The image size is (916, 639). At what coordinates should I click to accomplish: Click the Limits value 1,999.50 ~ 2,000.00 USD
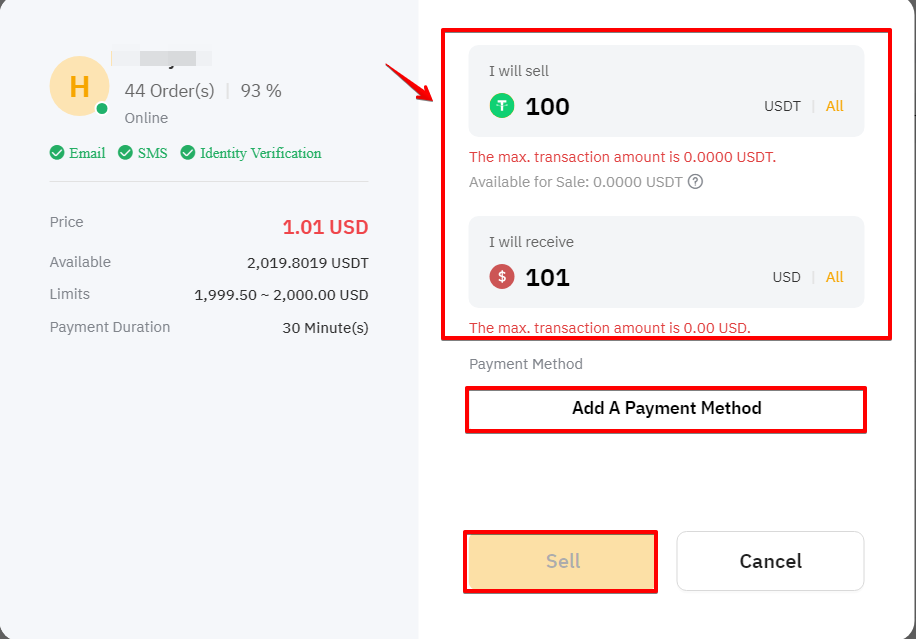(281, 295)
